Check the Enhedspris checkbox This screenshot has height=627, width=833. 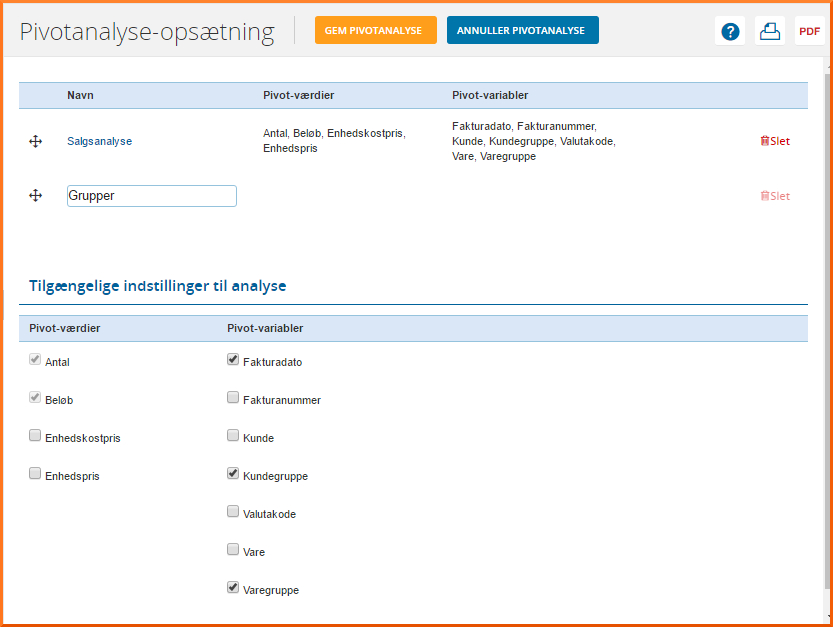tap(35, 473)
